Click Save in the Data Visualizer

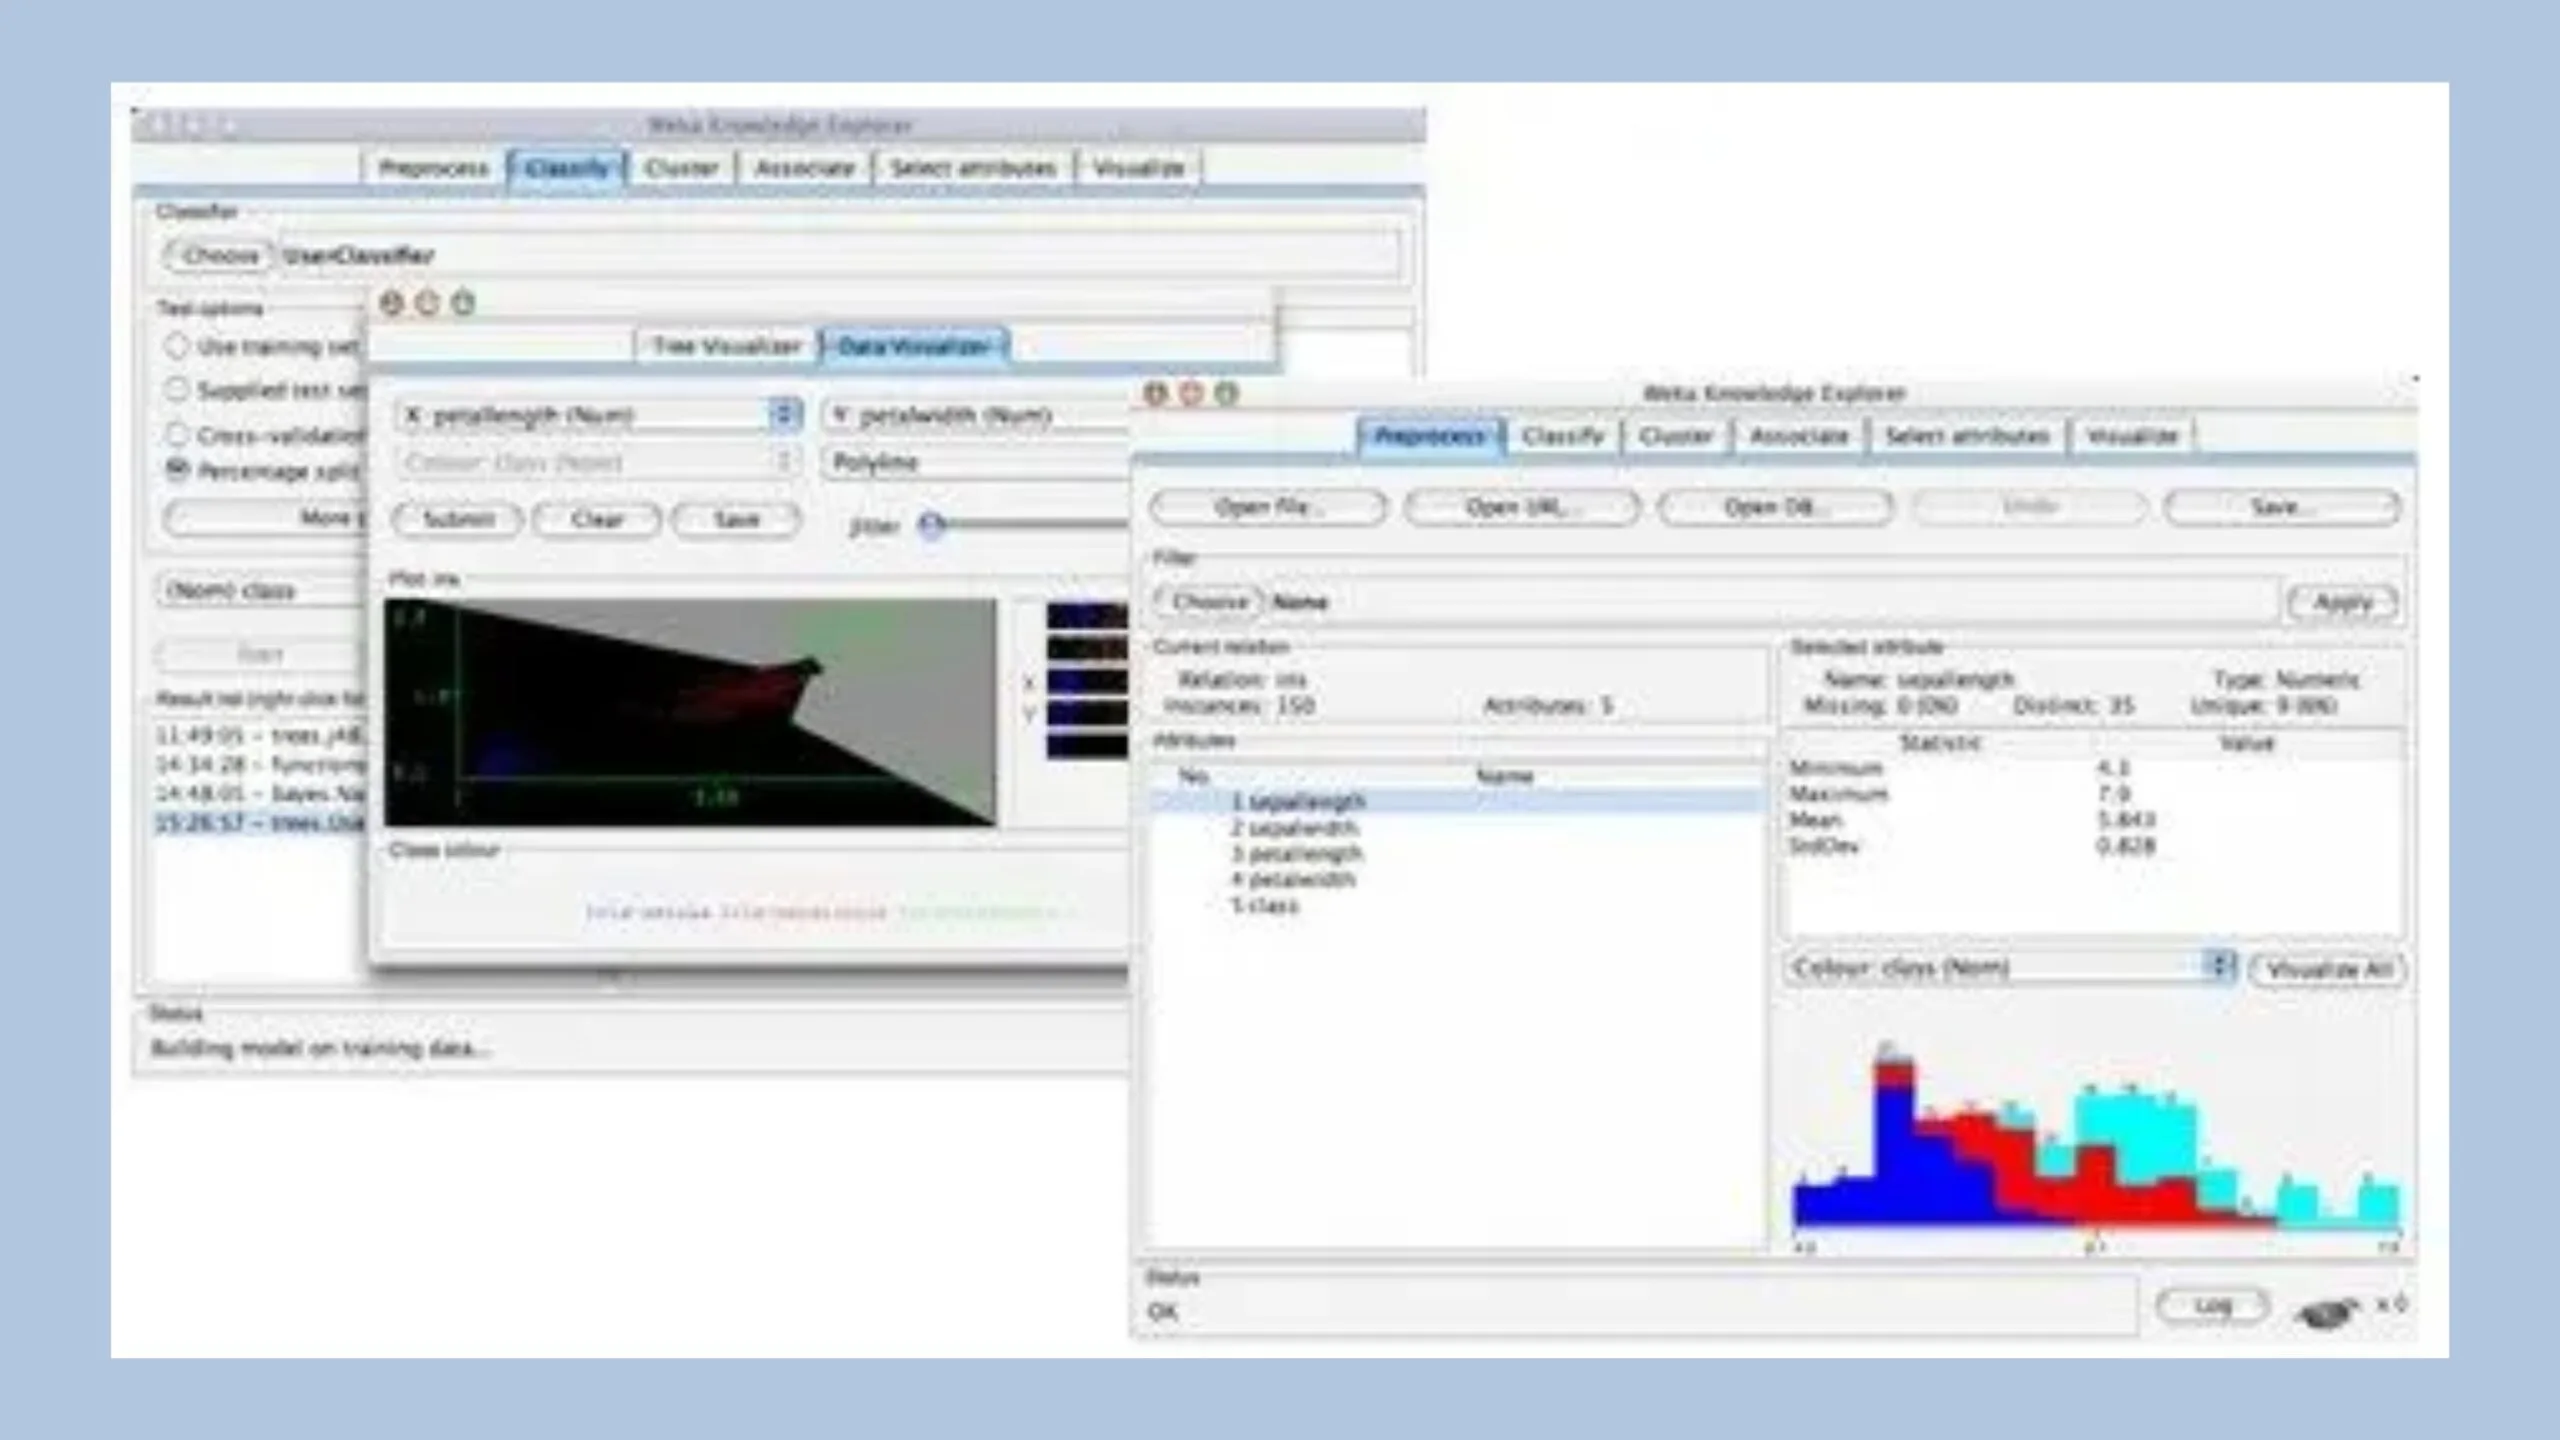click(737, 519)
